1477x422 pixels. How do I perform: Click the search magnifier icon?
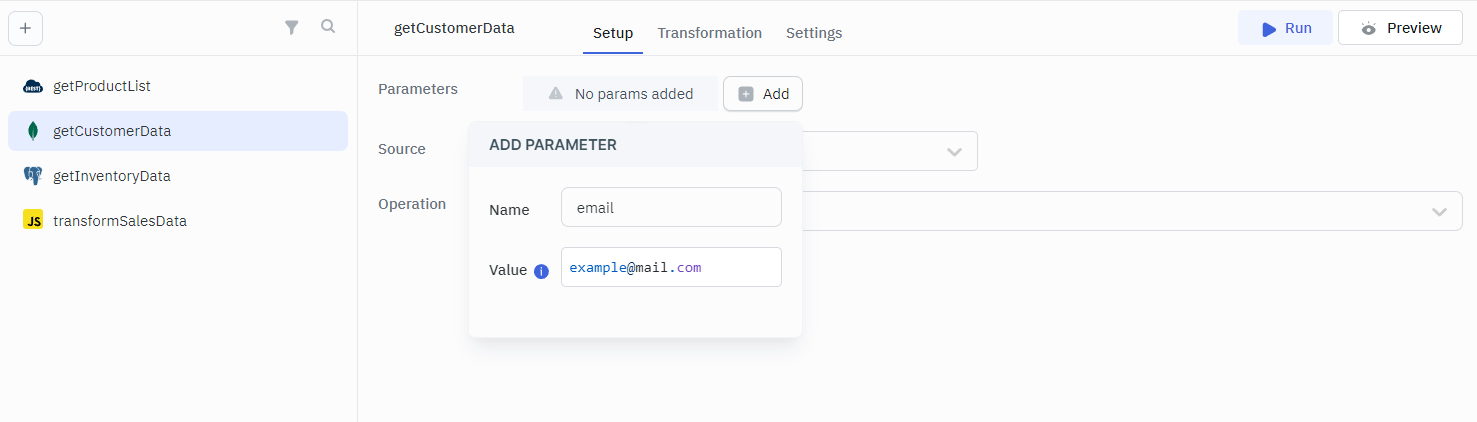coord(328,27)
